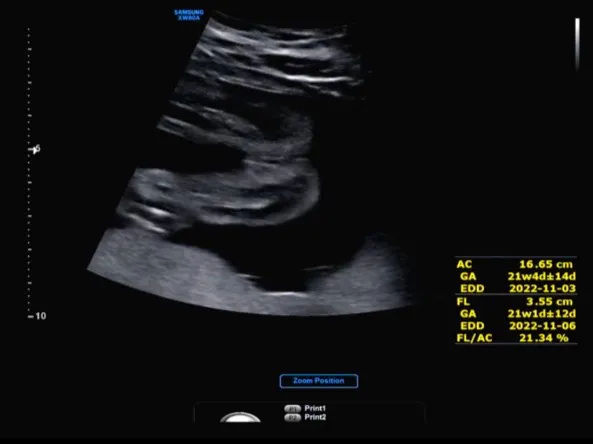Select the GA value 21w1d±12d
The image size is (593, 444).
tap(542, 314)
